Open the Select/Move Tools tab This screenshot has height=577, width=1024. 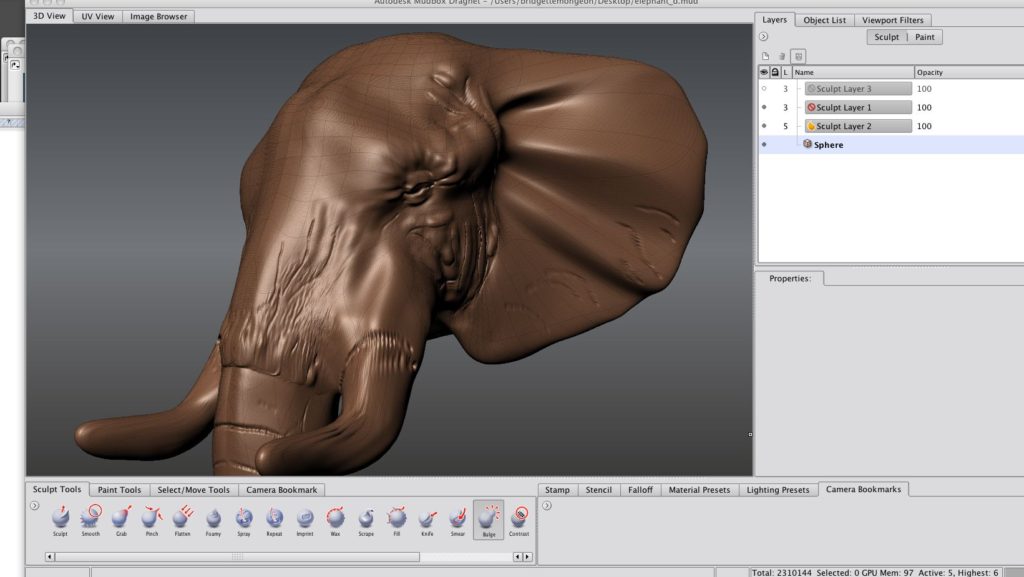193,490
